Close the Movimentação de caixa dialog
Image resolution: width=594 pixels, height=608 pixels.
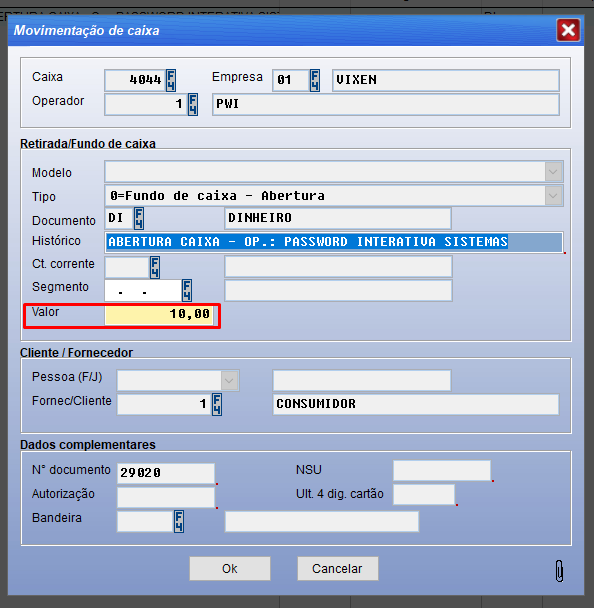pos(568,30)
